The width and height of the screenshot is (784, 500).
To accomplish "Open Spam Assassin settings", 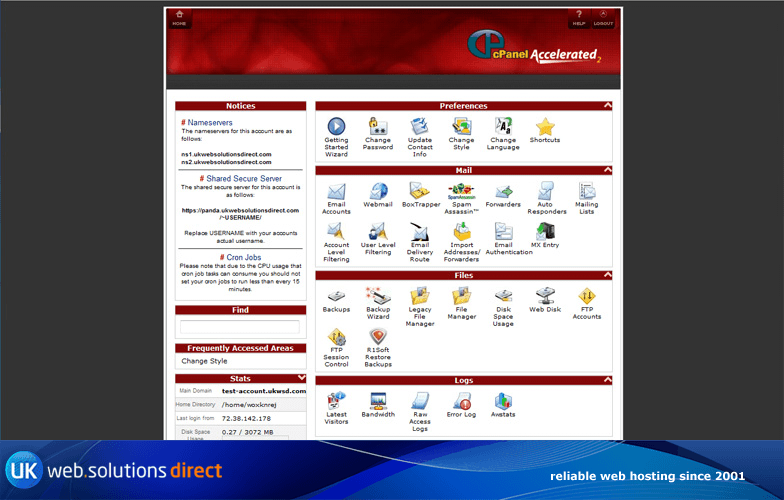I will [461, 191].
